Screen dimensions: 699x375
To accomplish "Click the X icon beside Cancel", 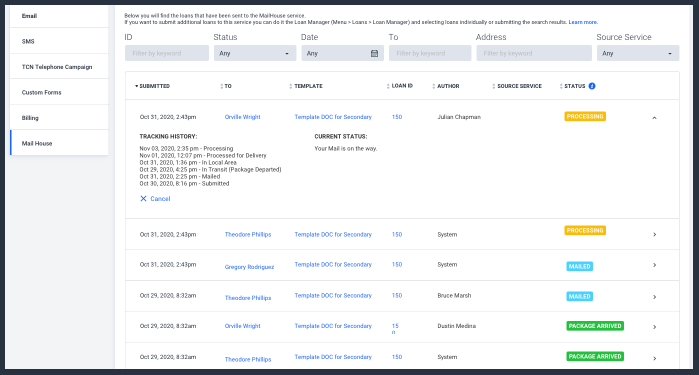I will click(143, 198).
